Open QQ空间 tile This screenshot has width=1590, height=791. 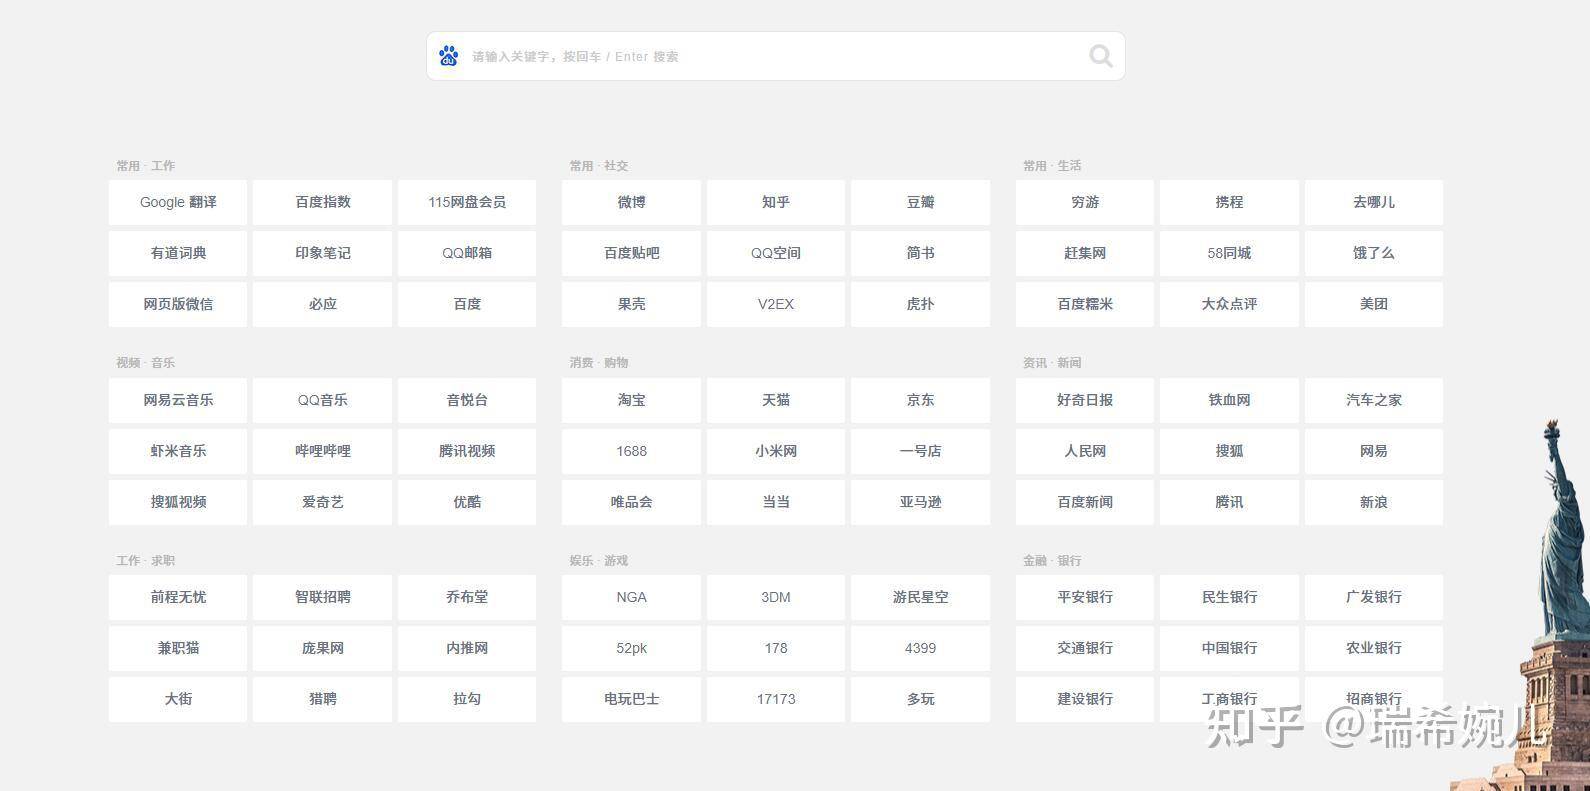point(776,253)
